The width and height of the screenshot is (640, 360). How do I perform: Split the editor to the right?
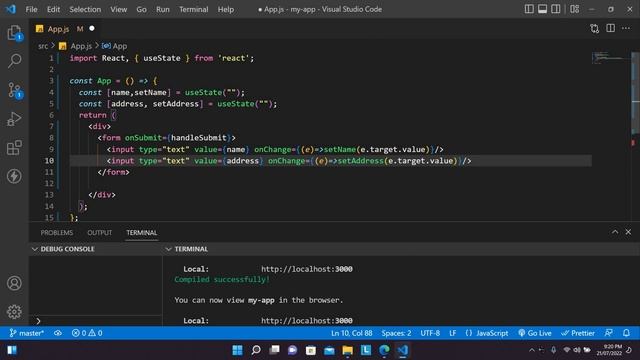[611, 28]
